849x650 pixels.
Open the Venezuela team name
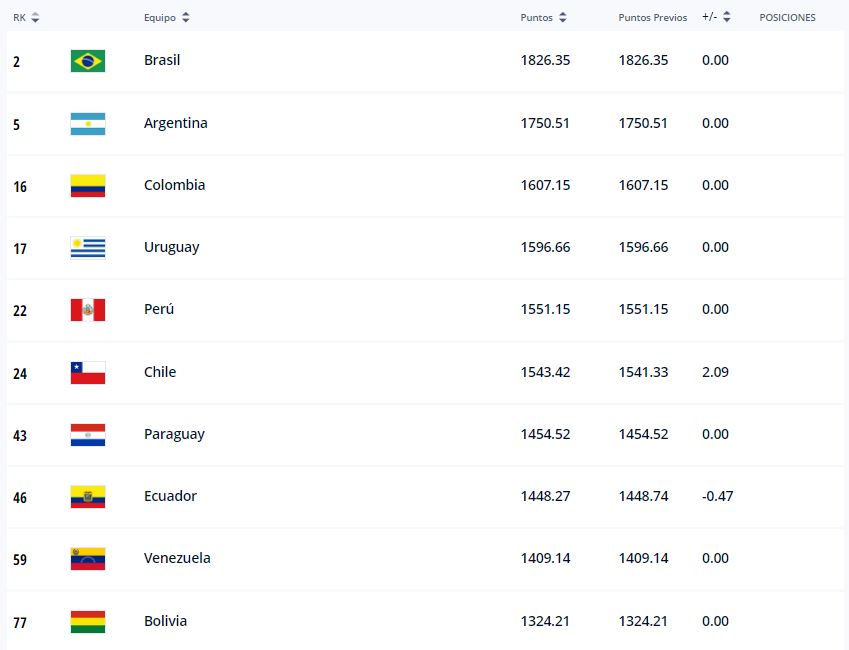pos(177,558)
